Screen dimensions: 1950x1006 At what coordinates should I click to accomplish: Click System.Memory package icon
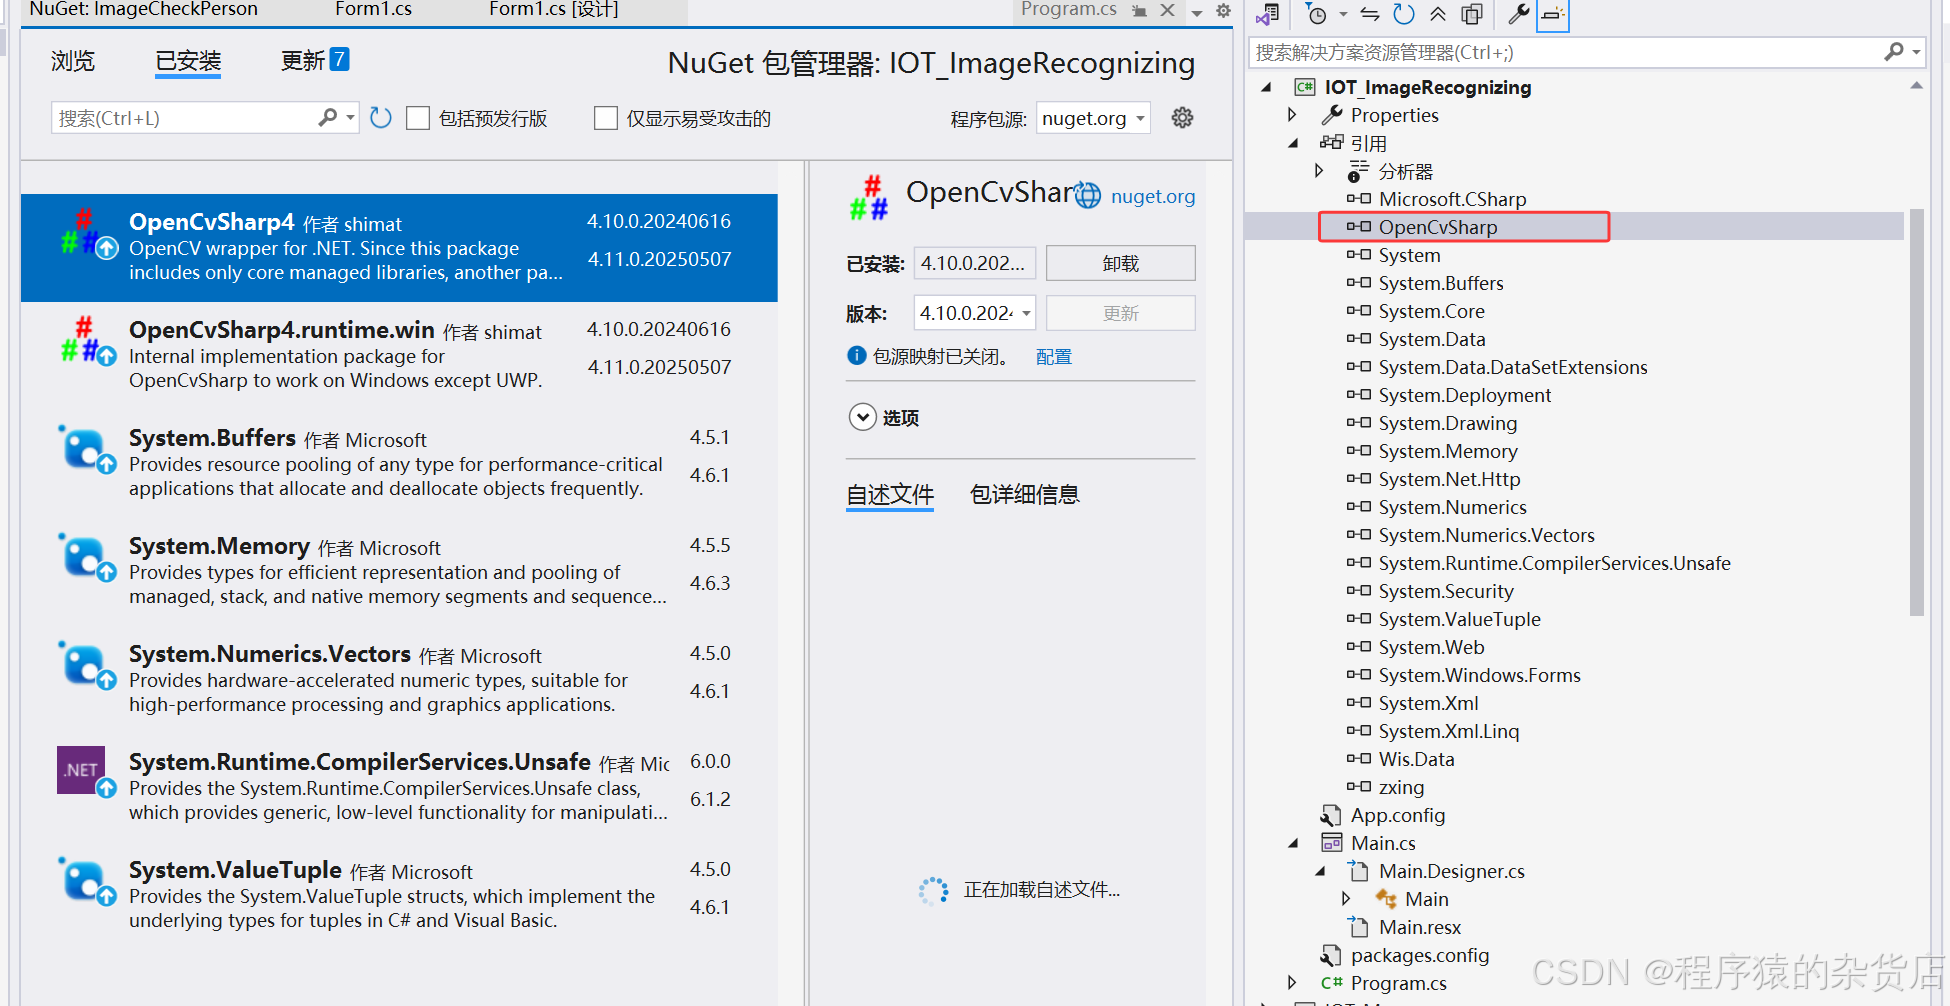(86, 557)
